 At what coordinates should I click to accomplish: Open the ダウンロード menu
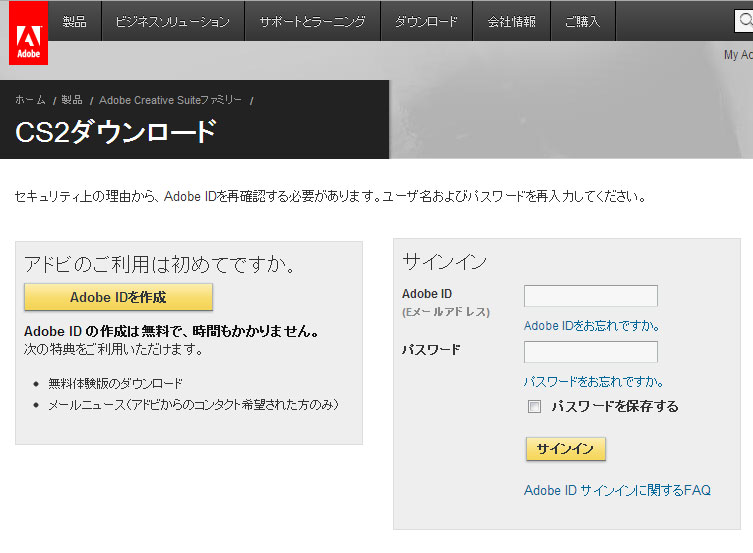coord(426,21)
